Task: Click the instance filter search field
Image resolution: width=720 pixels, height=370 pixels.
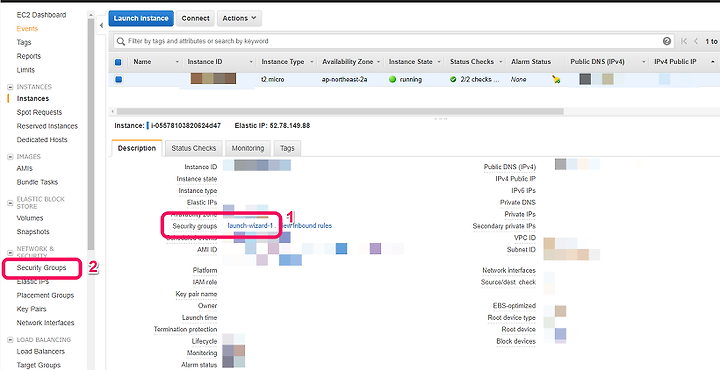Action: click(394, 41)
